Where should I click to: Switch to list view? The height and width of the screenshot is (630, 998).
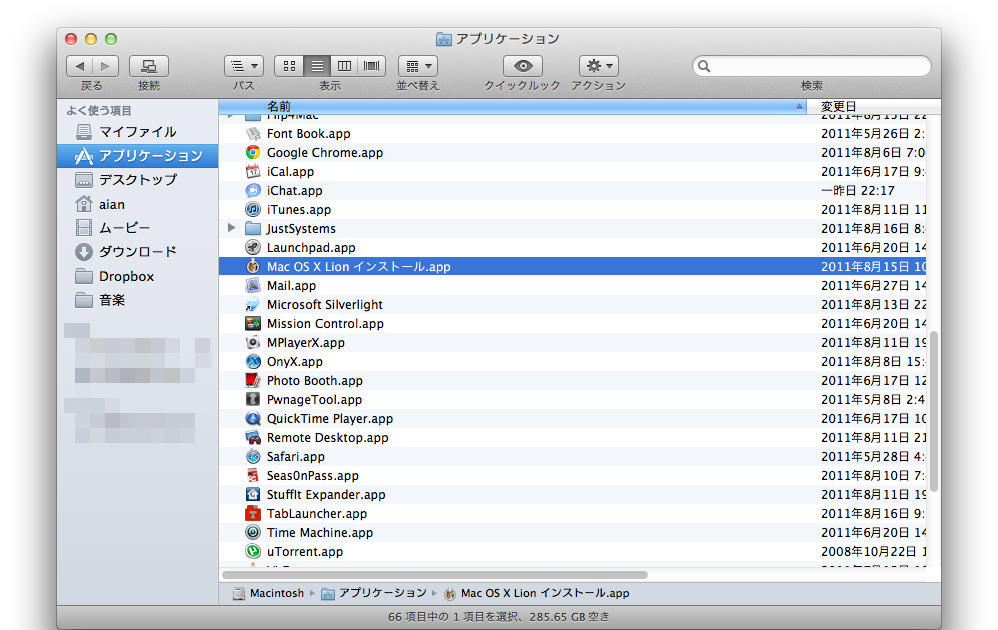pyautogui.click(x=317, y=66)
